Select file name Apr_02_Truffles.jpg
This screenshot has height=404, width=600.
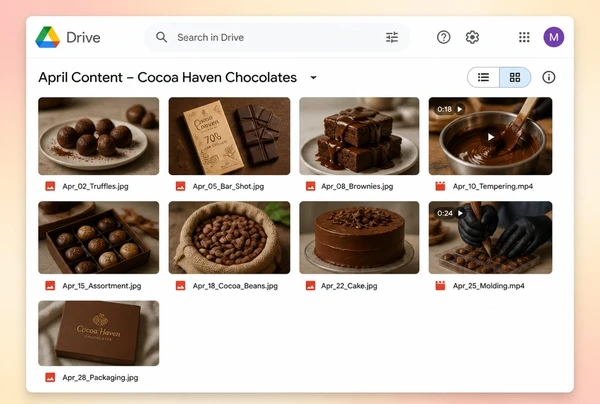95,186
